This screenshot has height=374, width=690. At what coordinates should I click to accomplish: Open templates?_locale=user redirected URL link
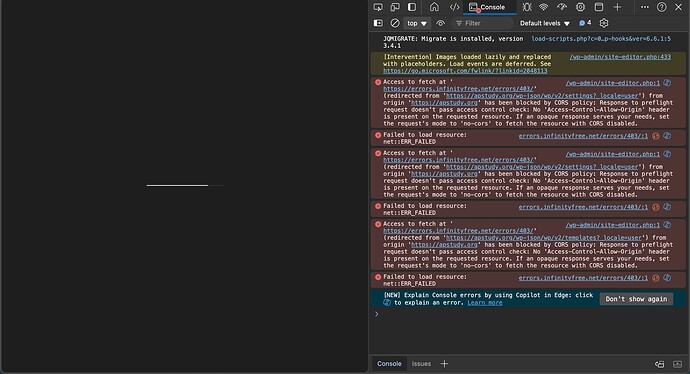tap(544, 238)
